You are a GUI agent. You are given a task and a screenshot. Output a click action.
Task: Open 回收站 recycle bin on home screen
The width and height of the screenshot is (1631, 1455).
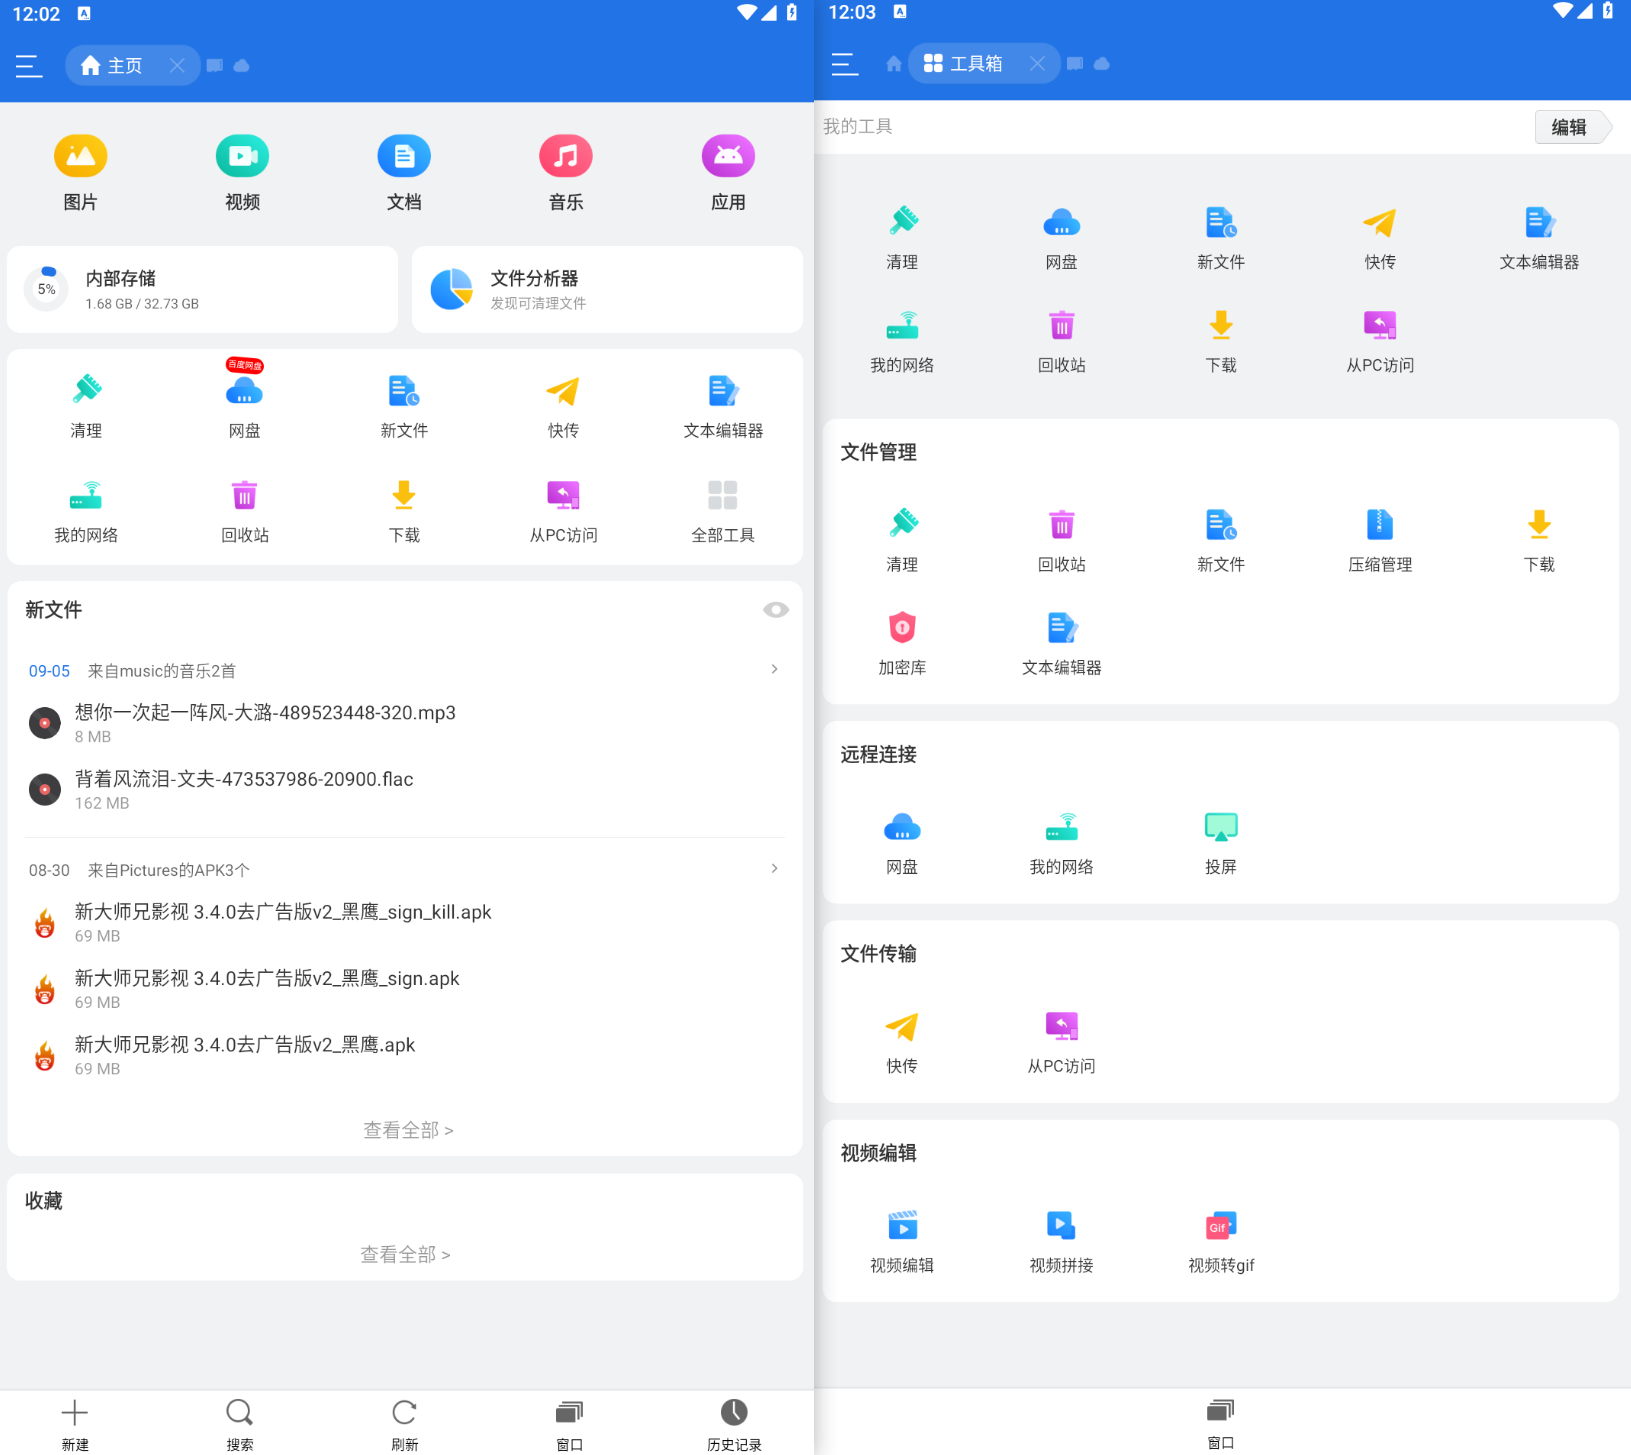point(245,511)
